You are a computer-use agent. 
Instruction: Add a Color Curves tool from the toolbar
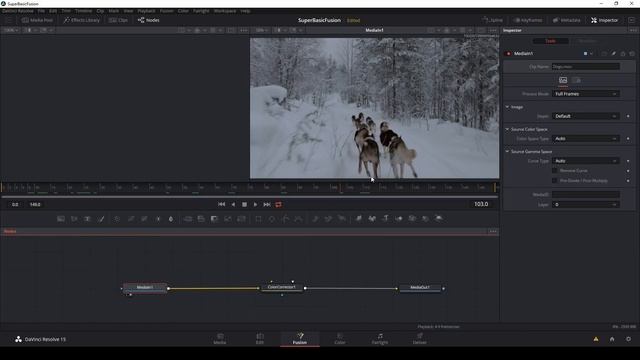click(x=131, y=219)
